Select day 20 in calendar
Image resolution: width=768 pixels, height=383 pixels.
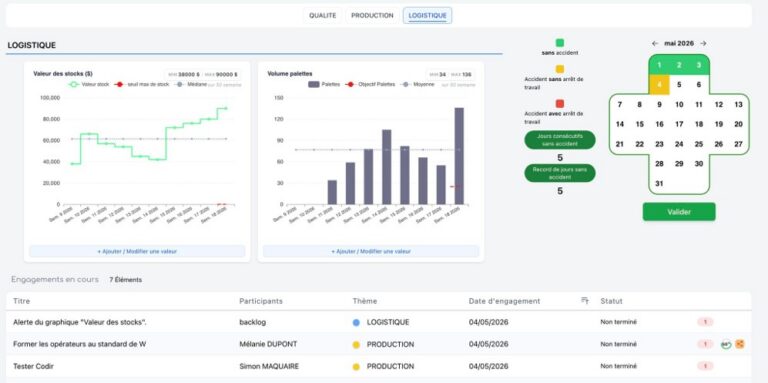pos(739,124)
